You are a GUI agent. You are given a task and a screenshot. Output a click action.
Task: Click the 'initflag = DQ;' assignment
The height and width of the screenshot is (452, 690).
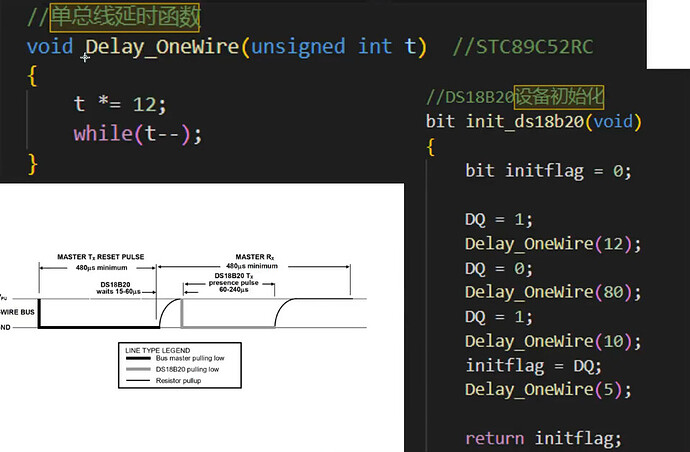pos(533,366)
